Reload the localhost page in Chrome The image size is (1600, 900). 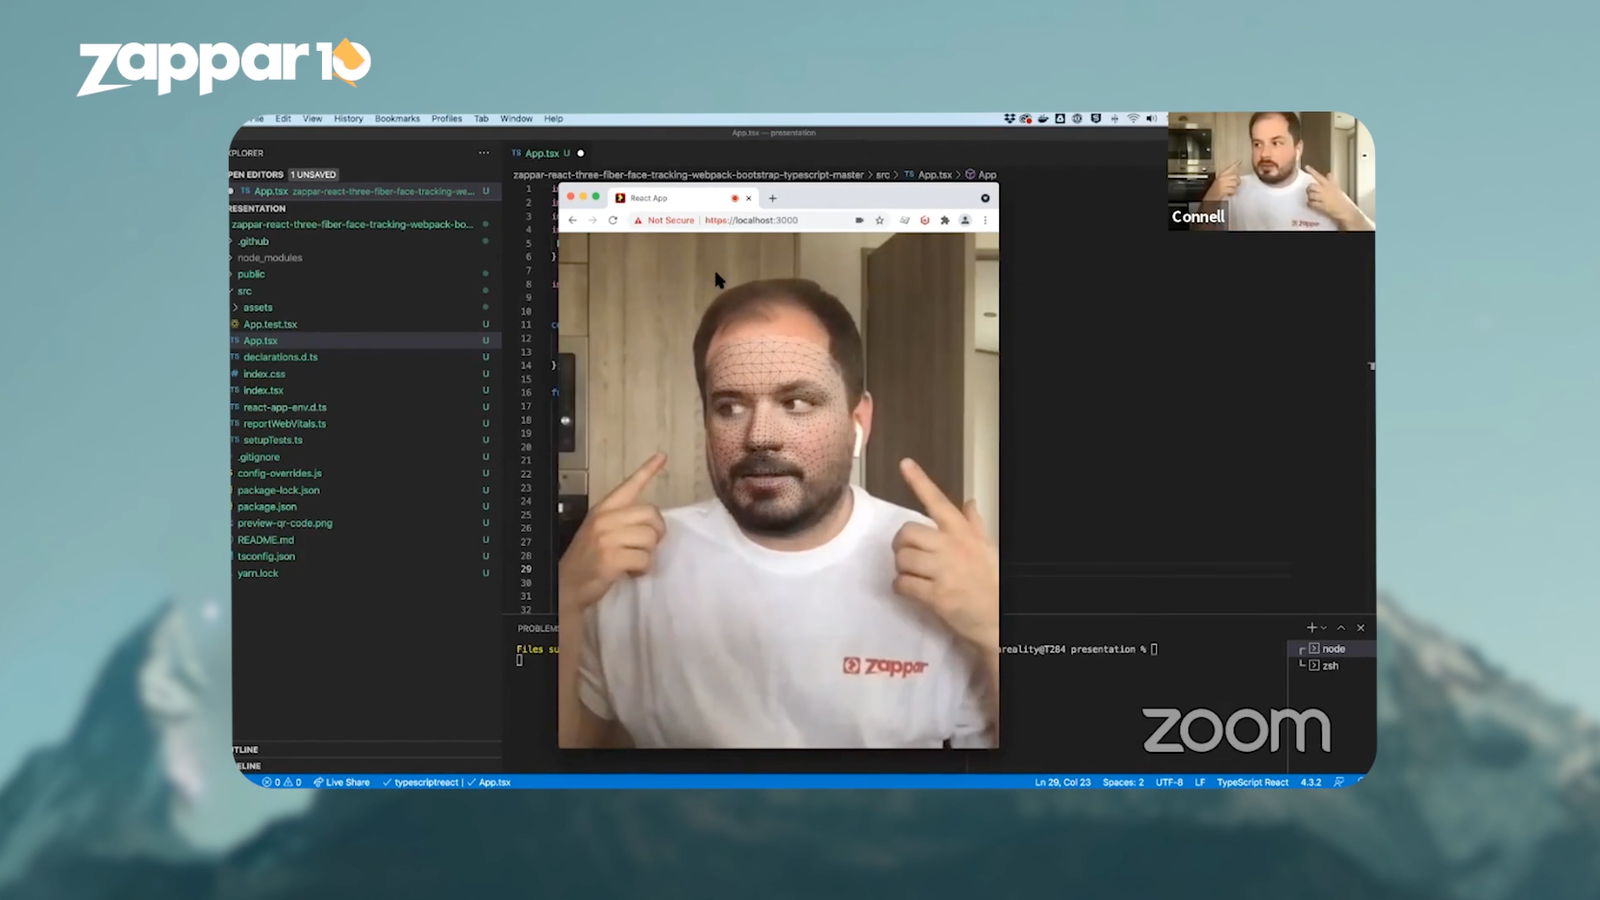(x=613, y=220)
